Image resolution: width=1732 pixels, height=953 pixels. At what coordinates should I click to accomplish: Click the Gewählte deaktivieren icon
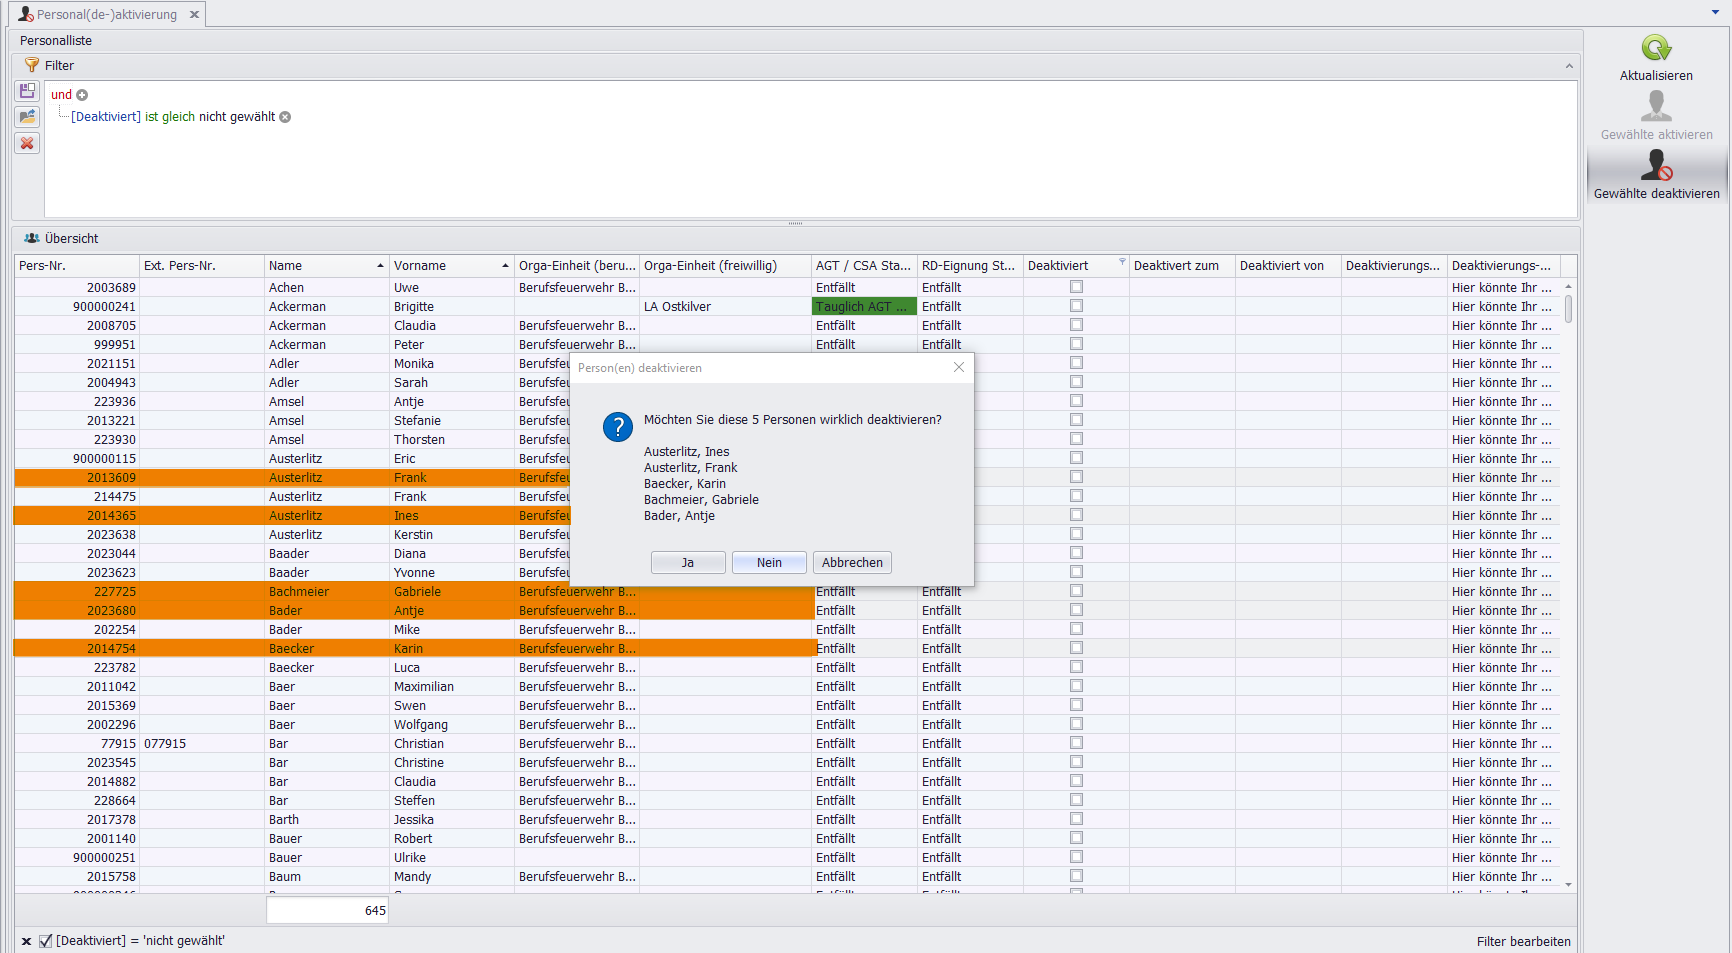tap(1656, 166)
